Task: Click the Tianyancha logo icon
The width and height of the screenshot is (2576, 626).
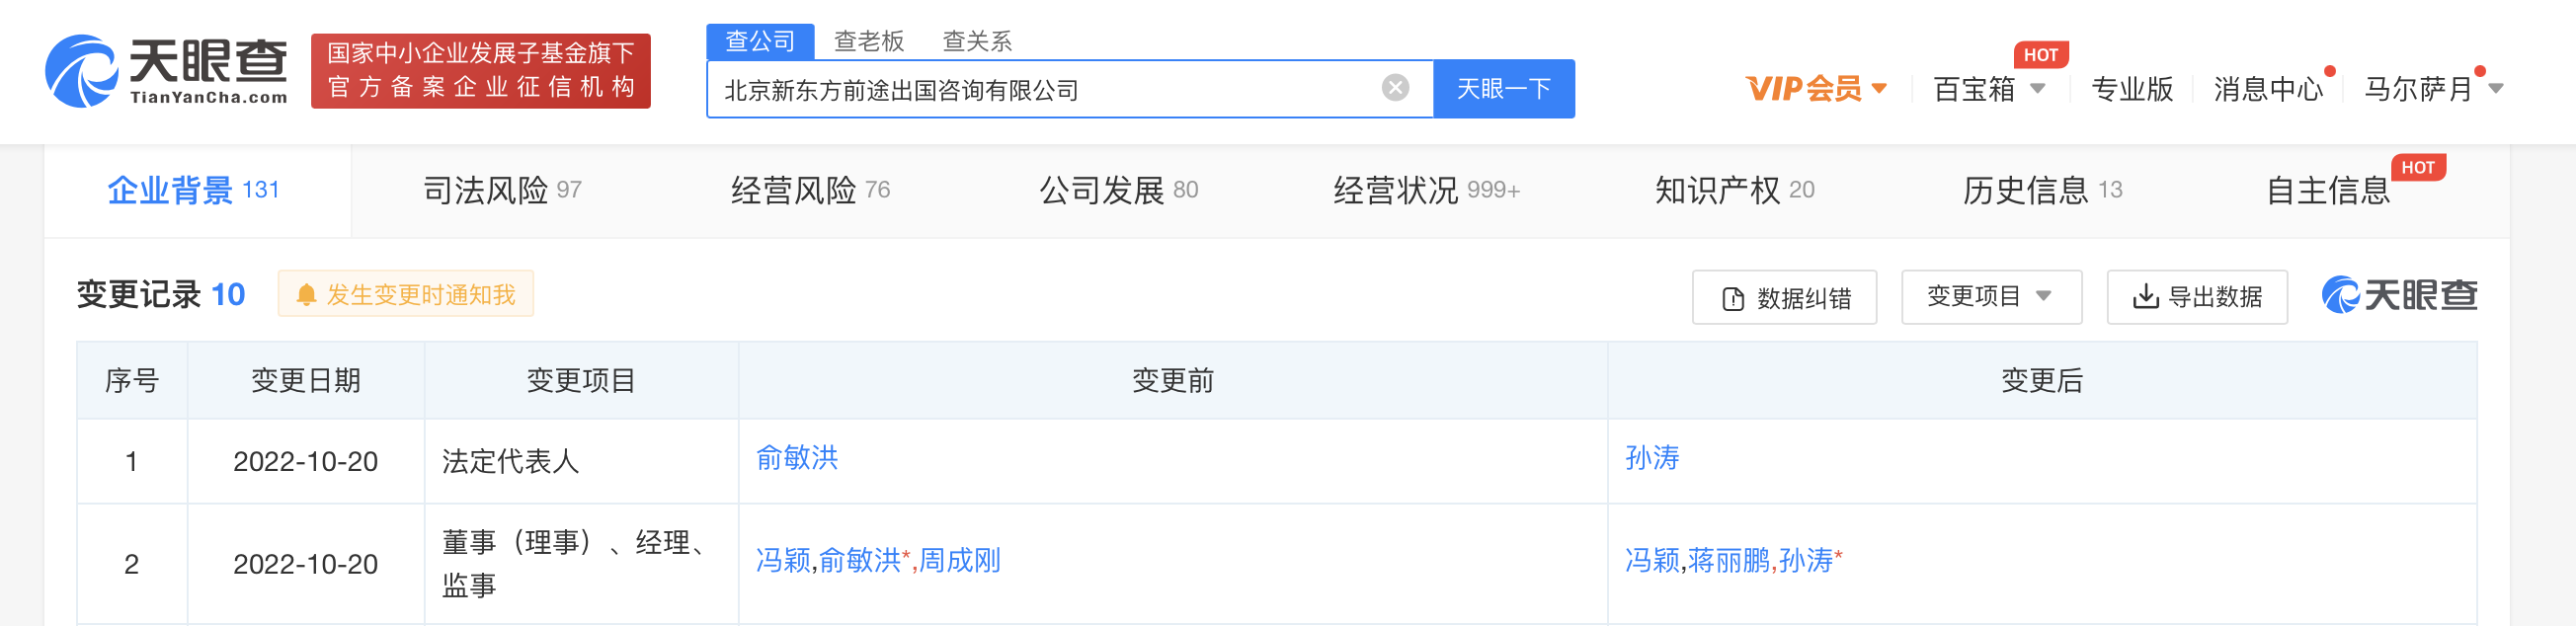Action: (x=82, y=71)
